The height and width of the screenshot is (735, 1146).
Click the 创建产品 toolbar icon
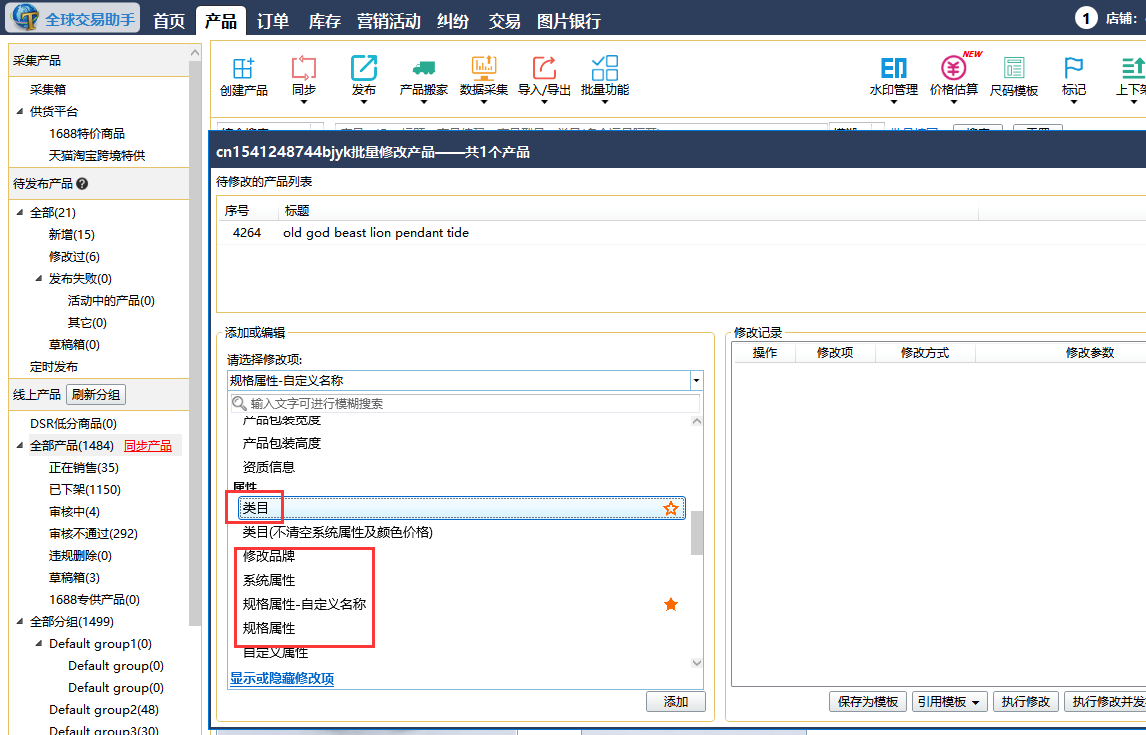pos(243,68)
